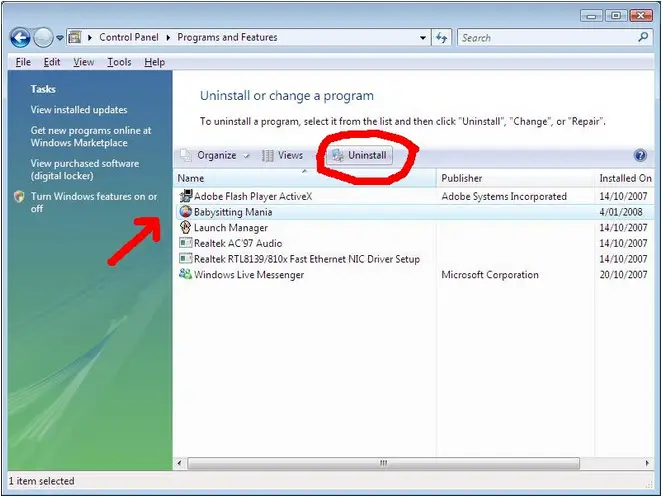The height and width of the screenshot is (498, 662).
Task: Open Get new programs at Windows Marketplace
Action: (x=91, y=137)
